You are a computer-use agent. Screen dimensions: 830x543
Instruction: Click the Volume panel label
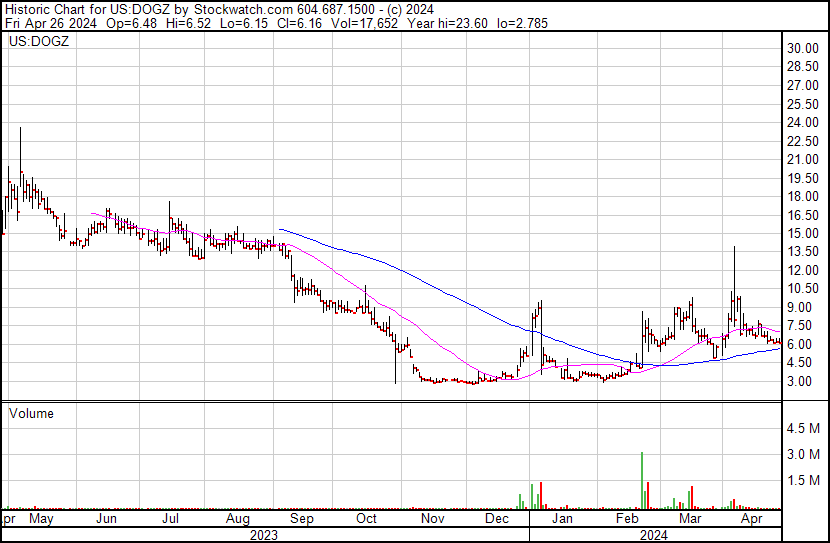point(31,413)
